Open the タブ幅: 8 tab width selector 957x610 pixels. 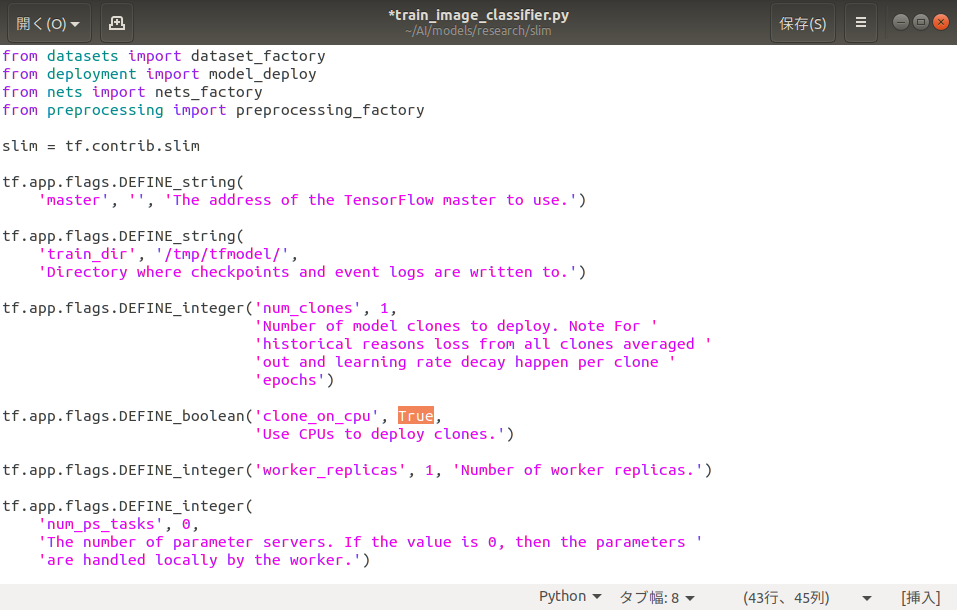[x=657, y=597]
